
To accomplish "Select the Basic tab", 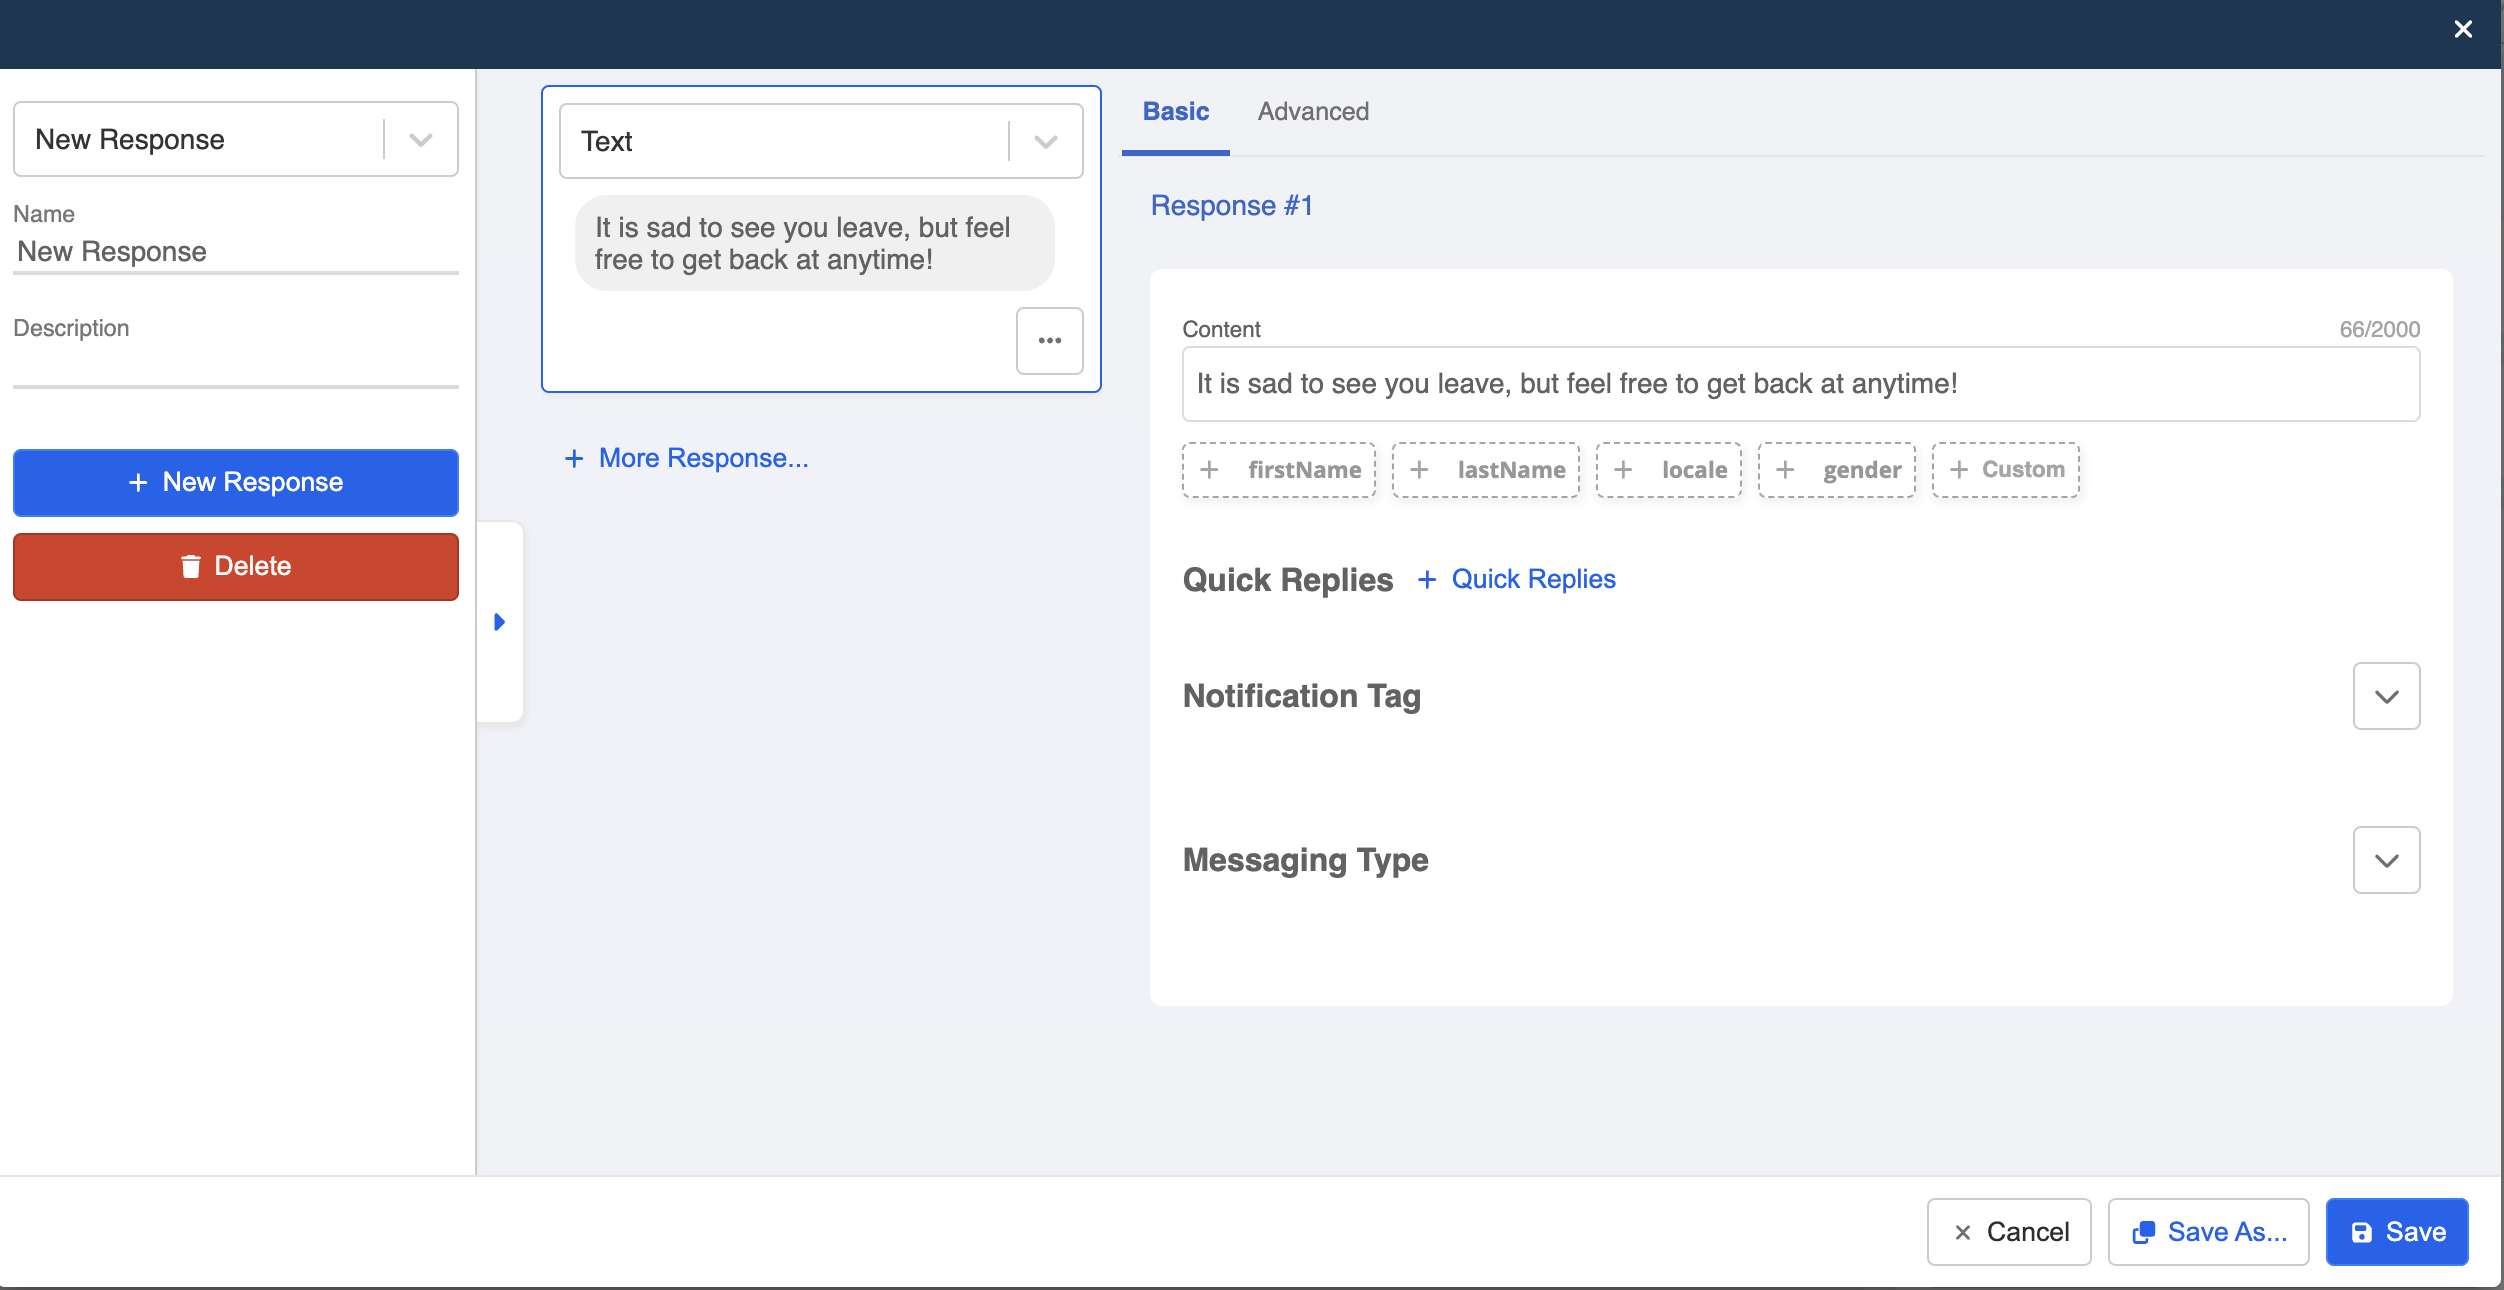I will click(1175, 112).
